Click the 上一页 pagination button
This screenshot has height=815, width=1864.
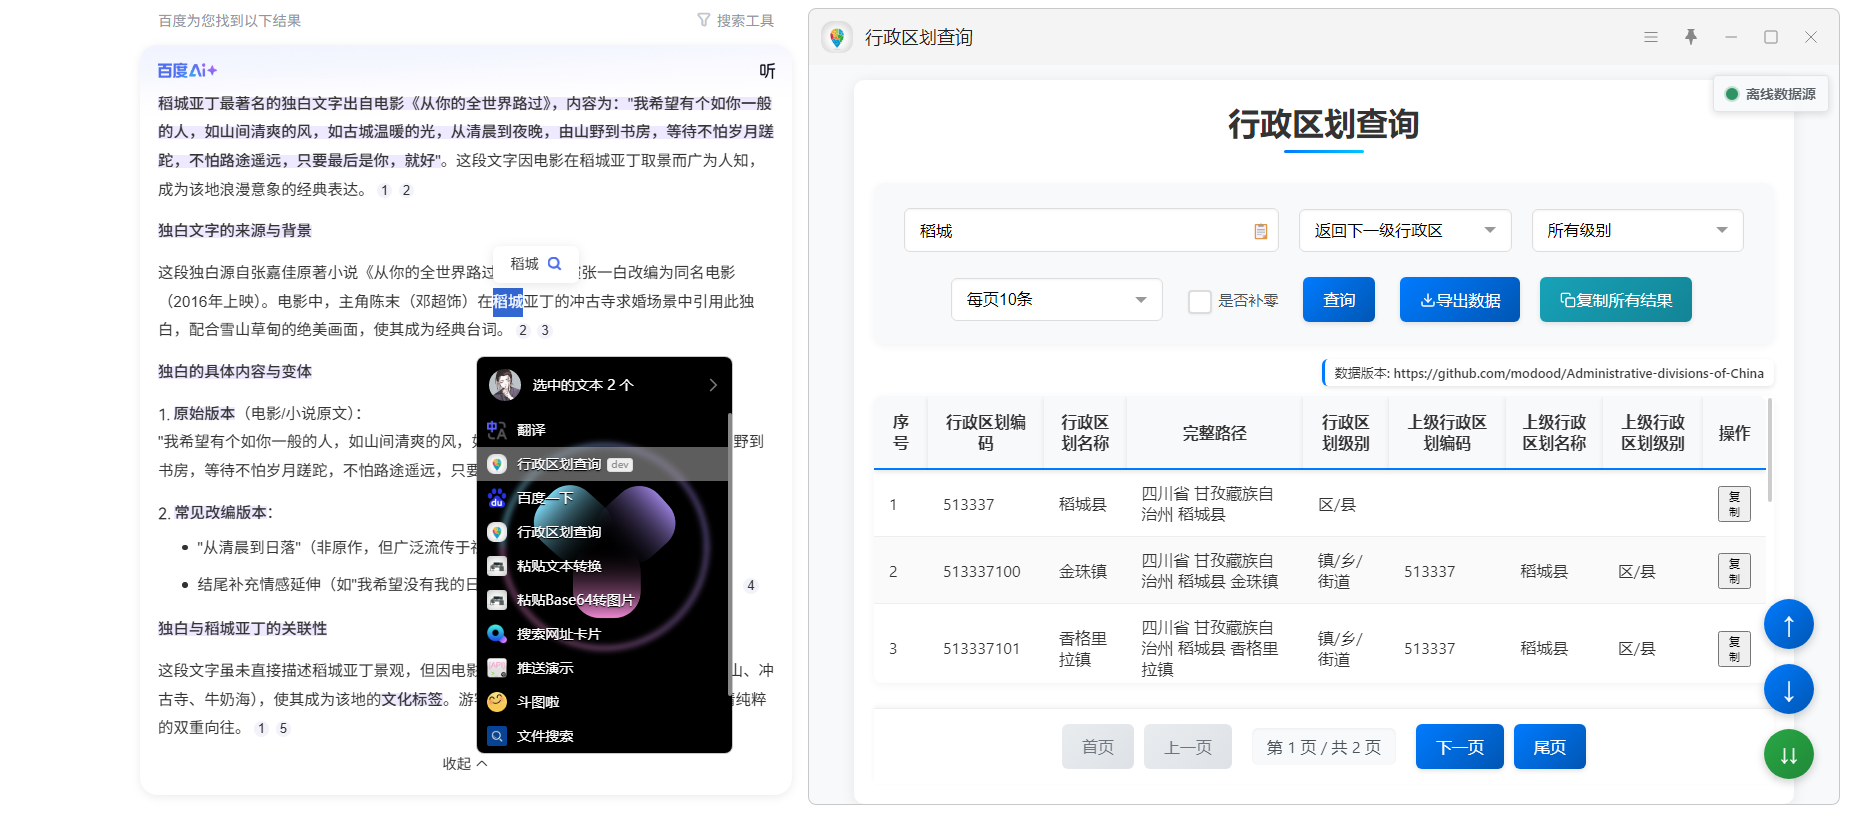(1188, 747)
